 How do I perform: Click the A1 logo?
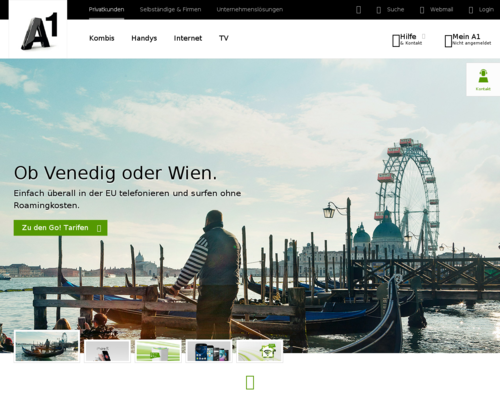tap(39, 32)
